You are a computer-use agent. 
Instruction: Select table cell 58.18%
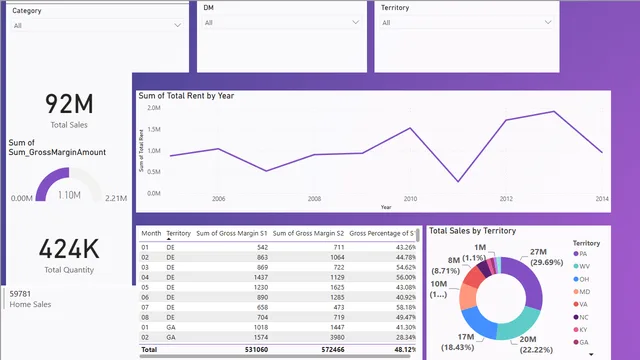click(x=406, y=307)
